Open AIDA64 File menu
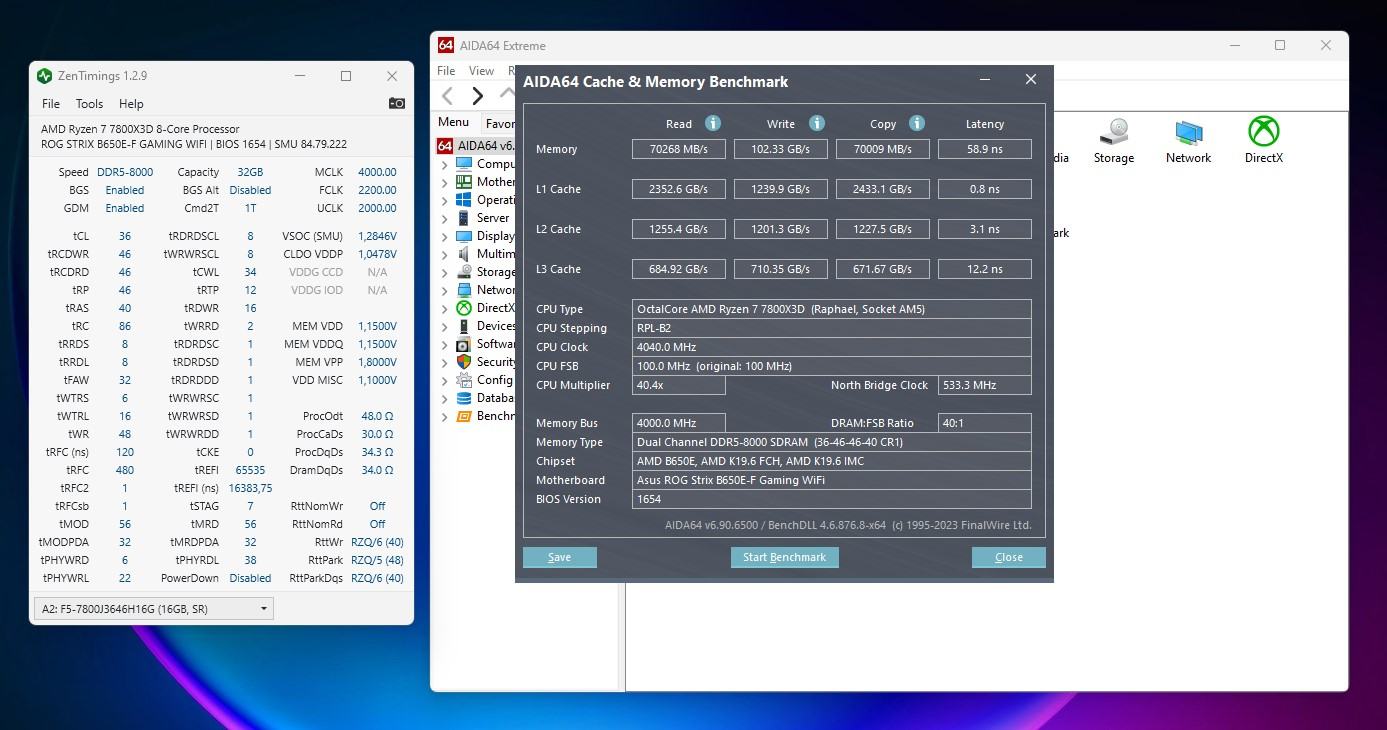Image resolution: width=1387 pixels, height=730 pixels. 446,71
